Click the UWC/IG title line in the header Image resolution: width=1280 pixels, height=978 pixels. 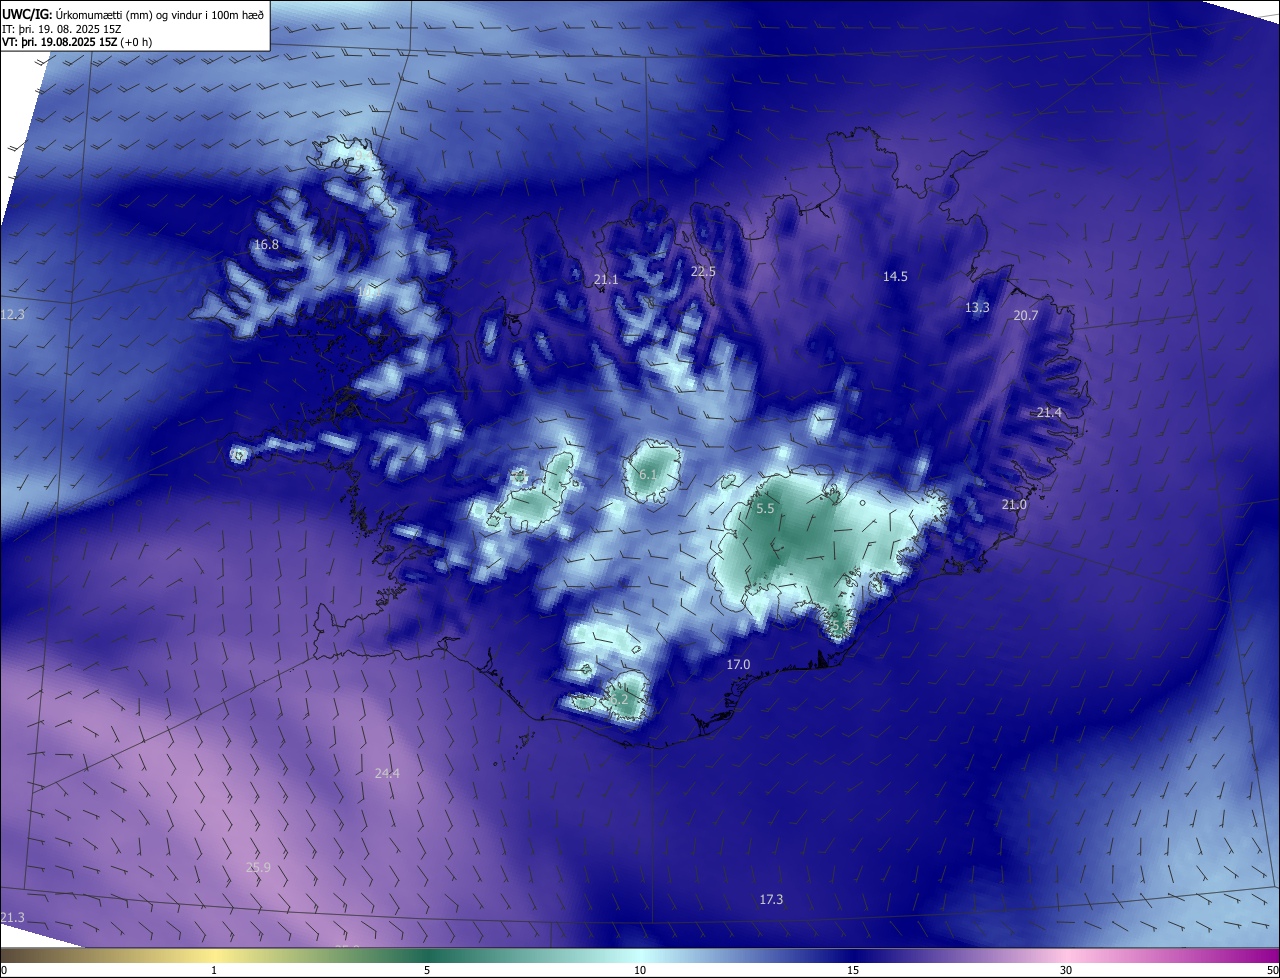tap(133, 14)
